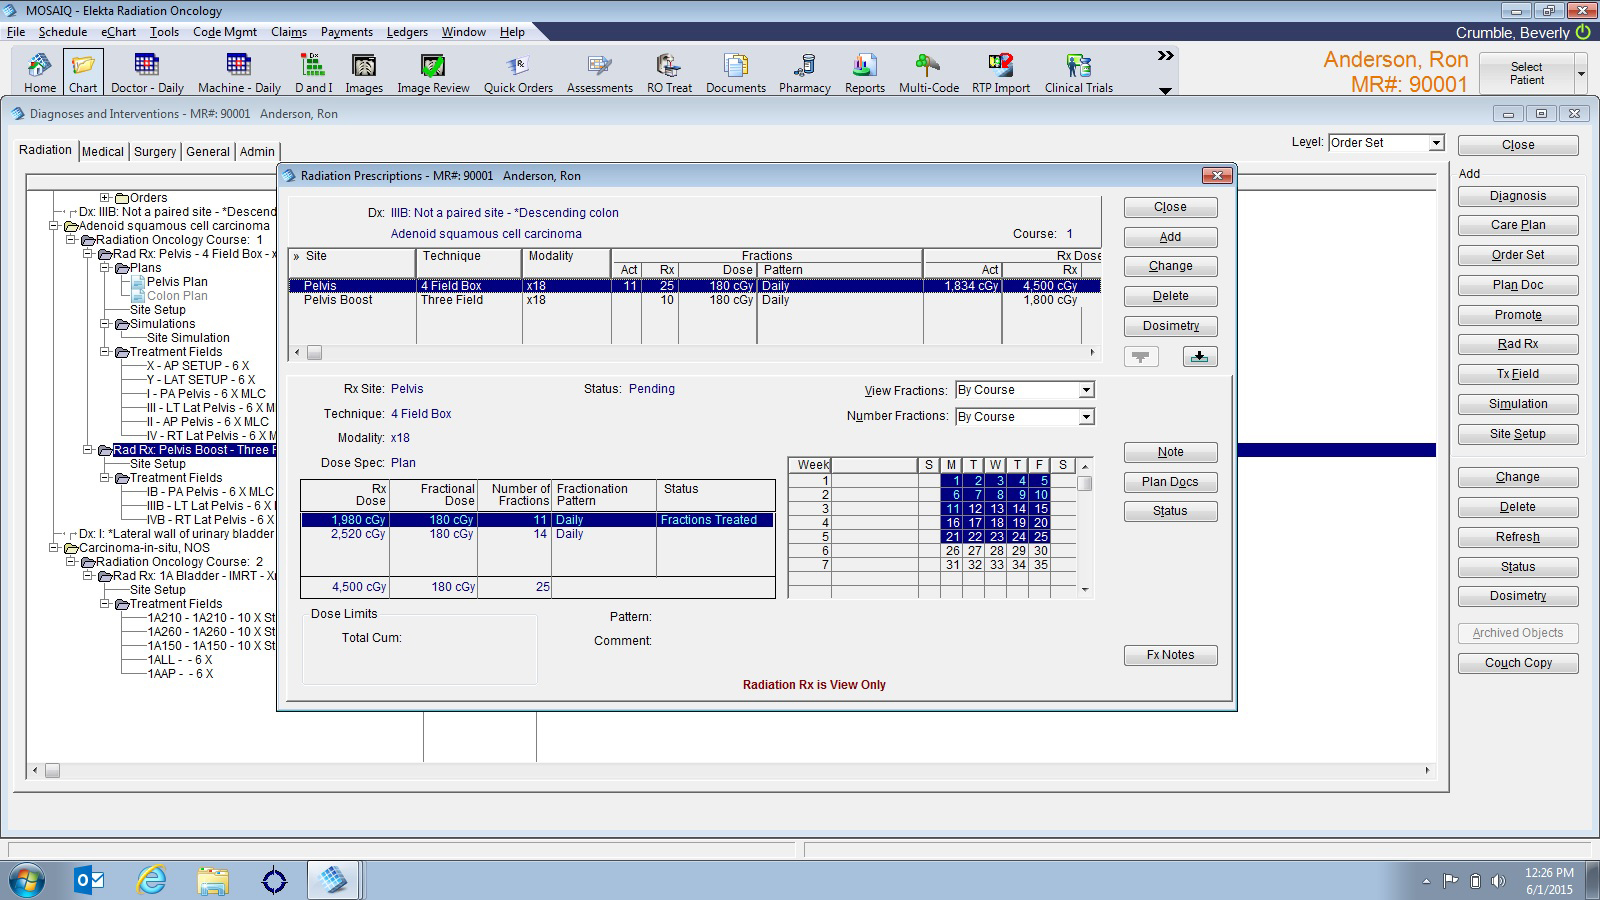1600x900 pixels.
Task: Click the grayed move-up icon button in Radiation Prescriptions
Action: click(1141, 357)
